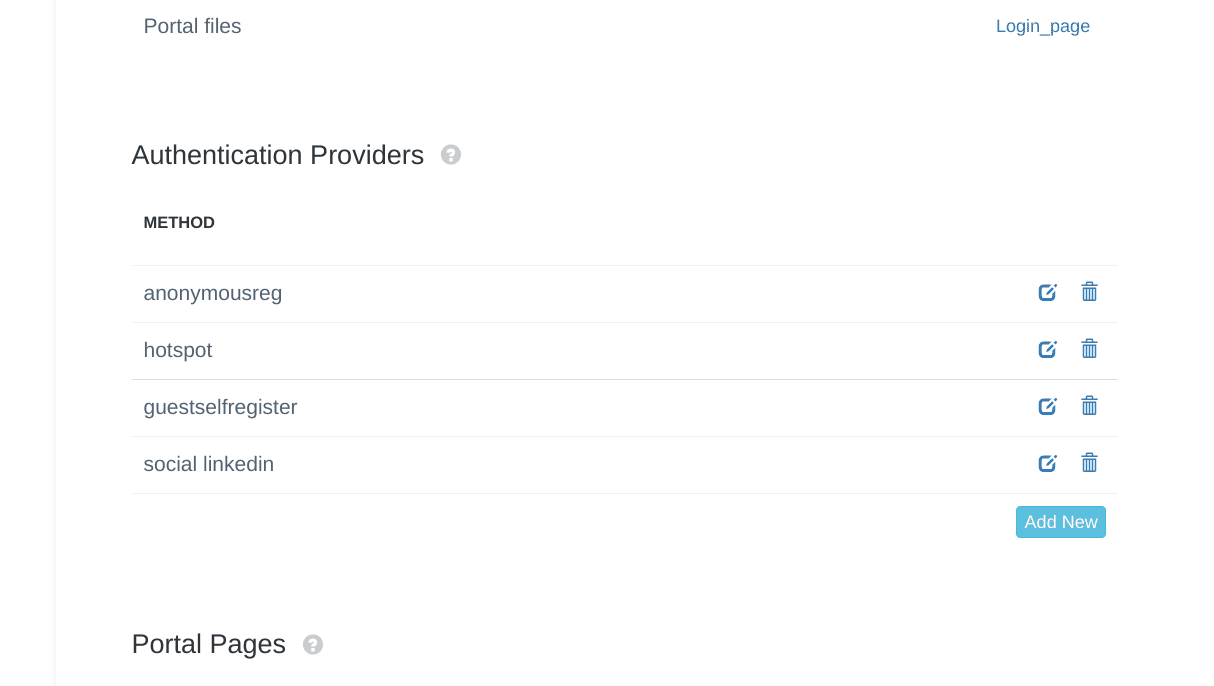Edit the anonymousreg authentication provider
1214x686 pixels.
point(1047,292)
